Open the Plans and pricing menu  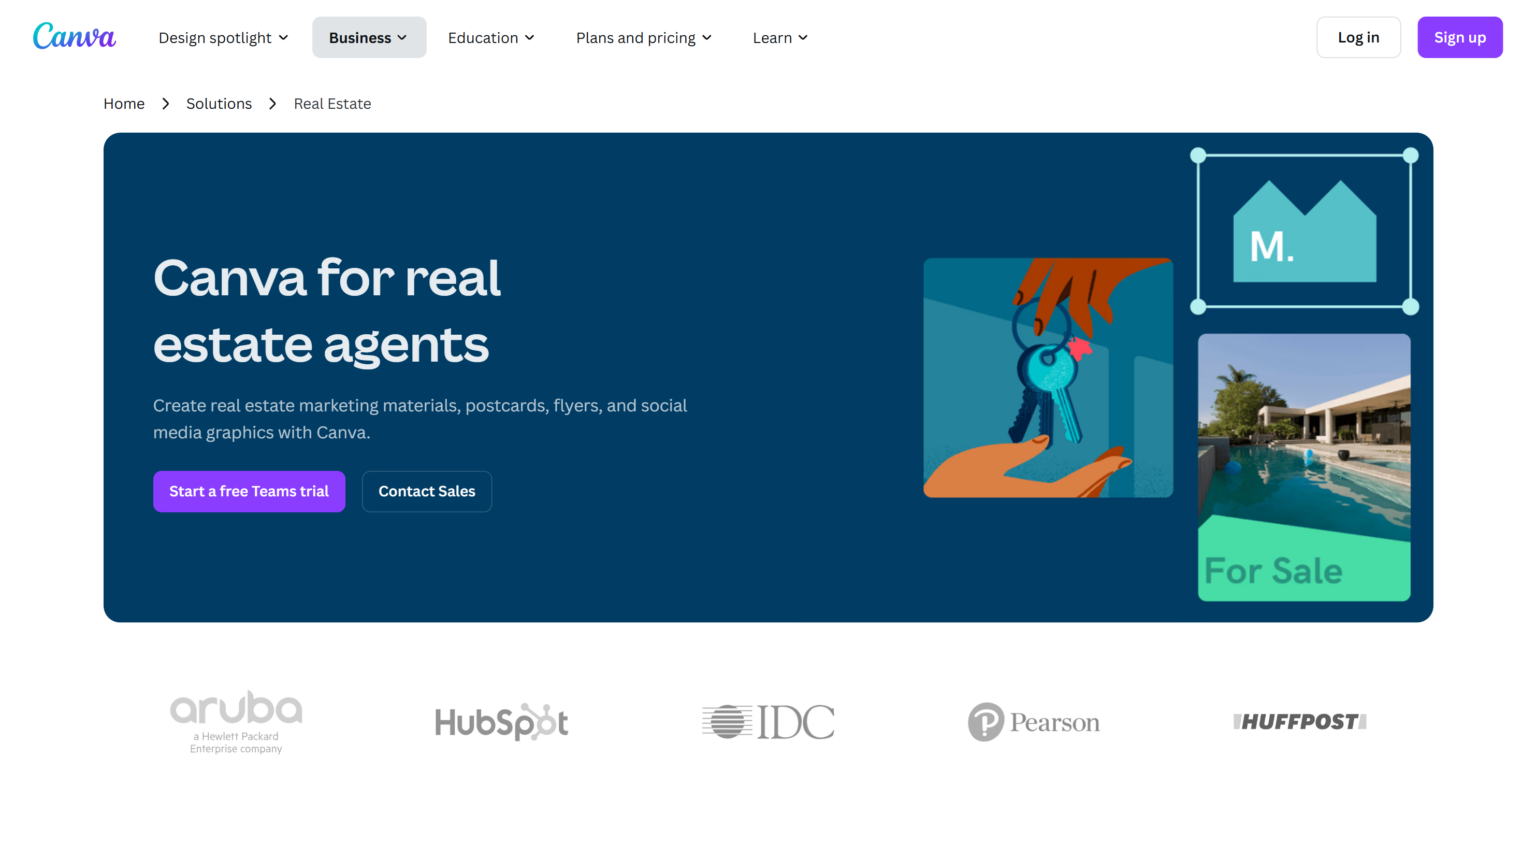coord(643,38)
